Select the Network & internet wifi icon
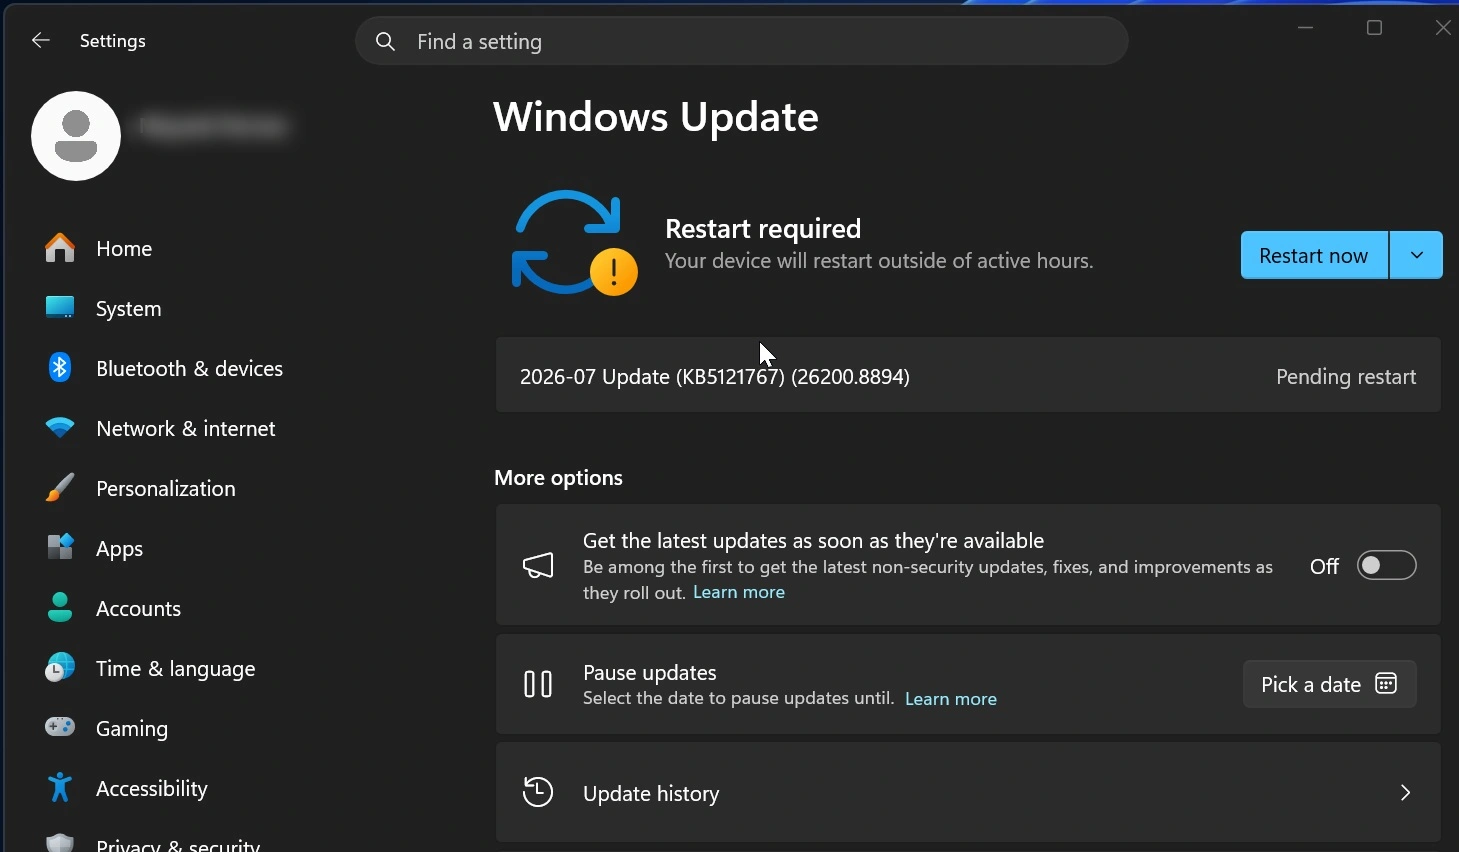Screen dimensions: 1459x852 [60, 428]
